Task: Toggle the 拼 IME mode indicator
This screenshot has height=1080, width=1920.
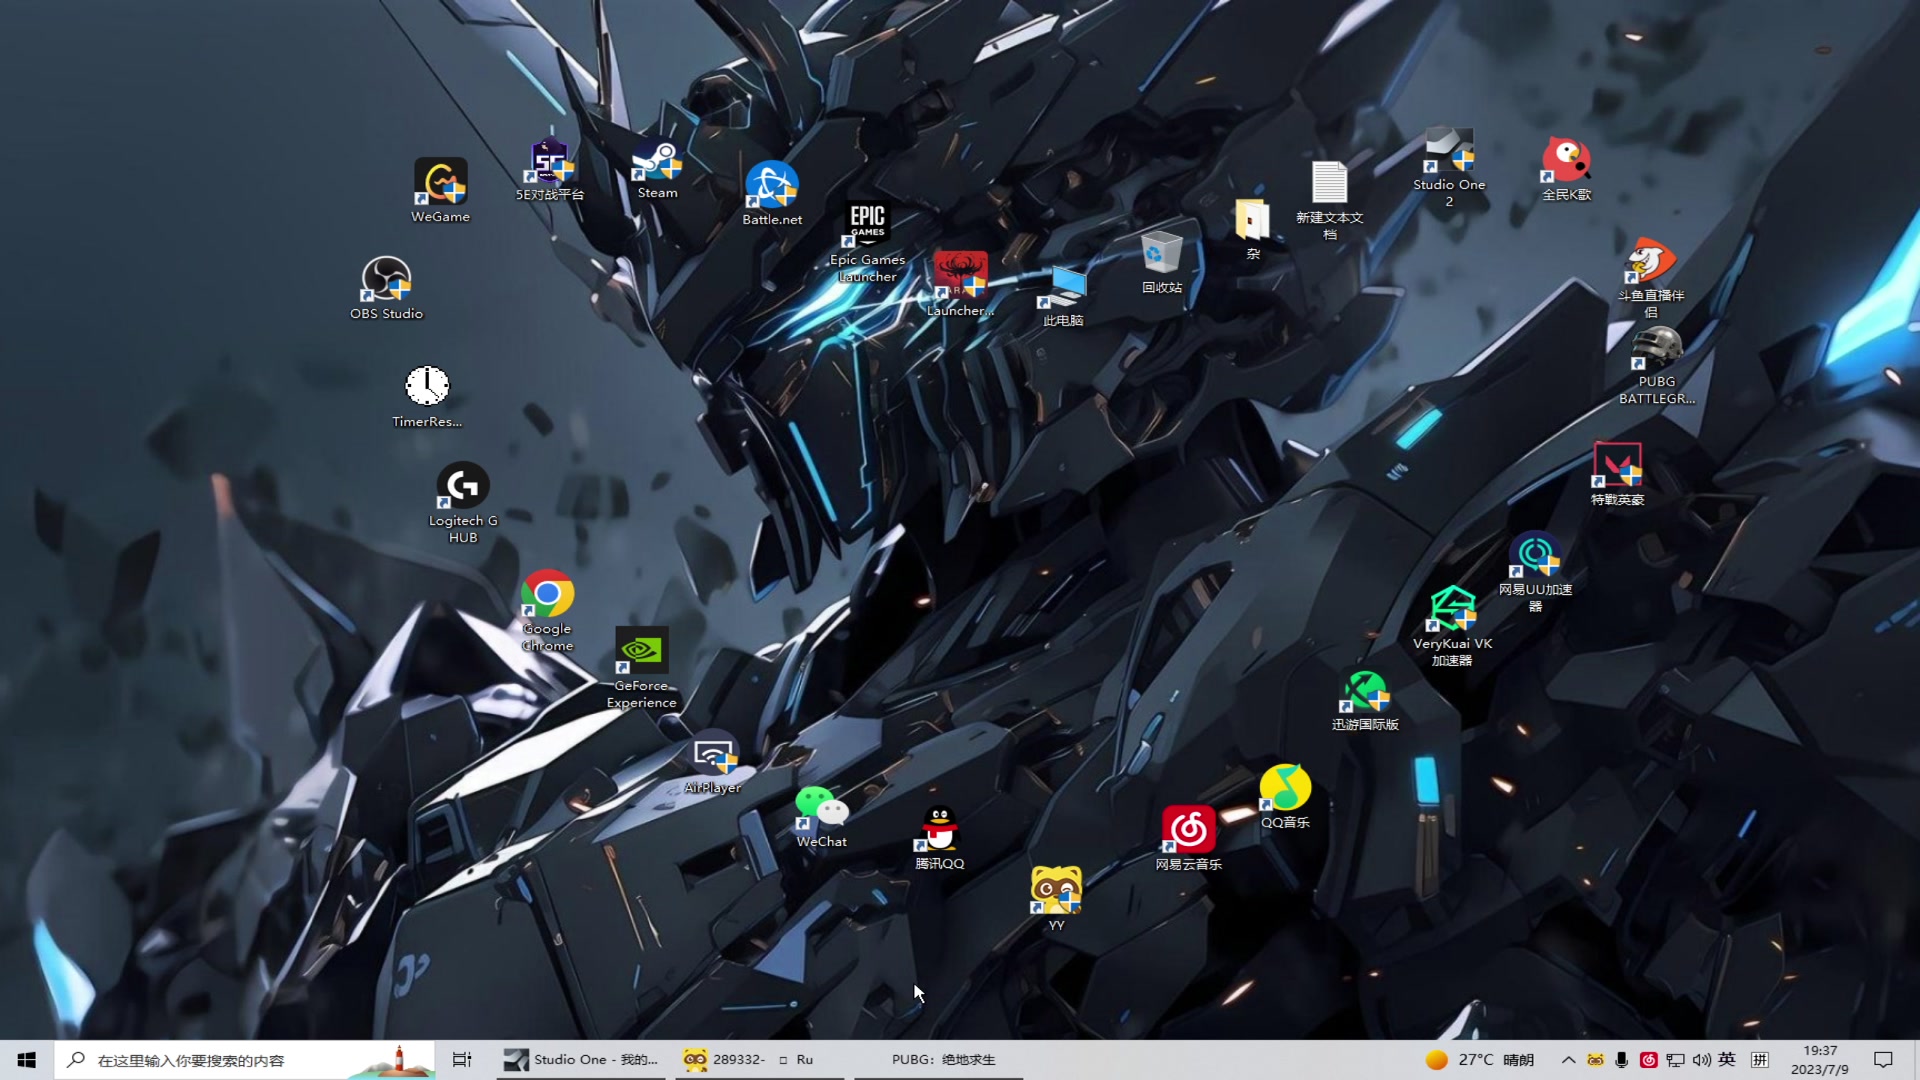Action: (x=1760, y=1060)
